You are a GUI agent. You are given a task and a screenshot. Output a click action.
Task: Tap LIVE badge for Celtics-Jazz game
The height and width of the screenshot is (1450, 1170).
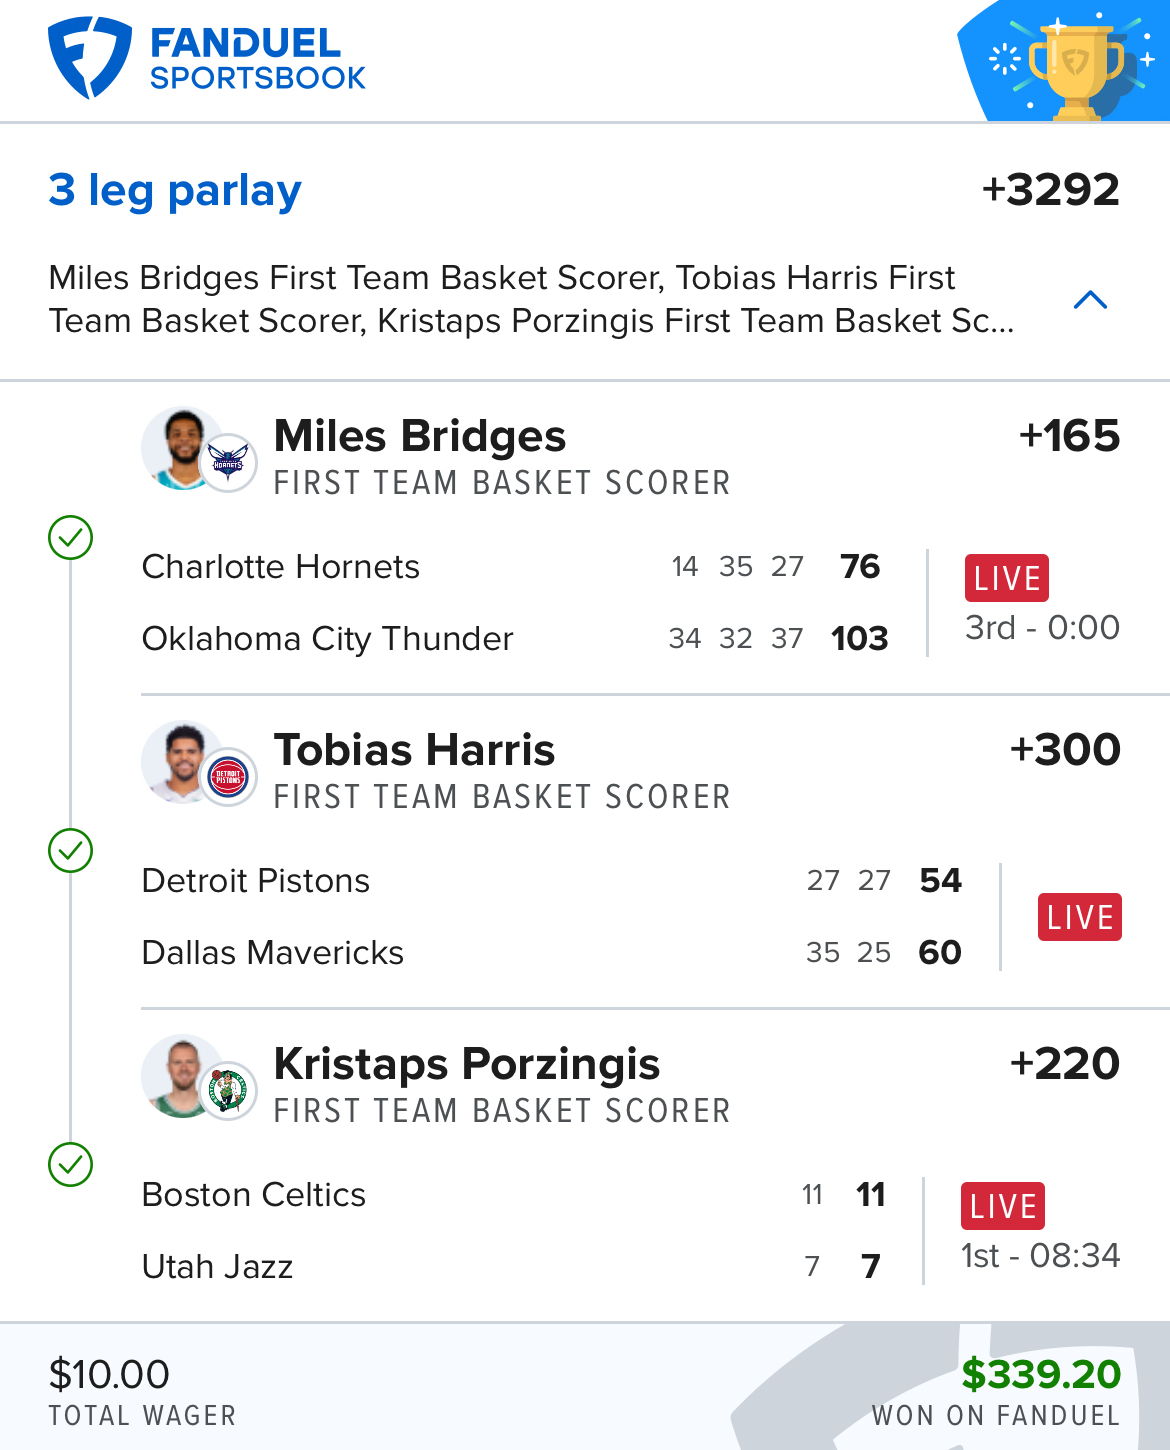click(x=1003, y=1206)
